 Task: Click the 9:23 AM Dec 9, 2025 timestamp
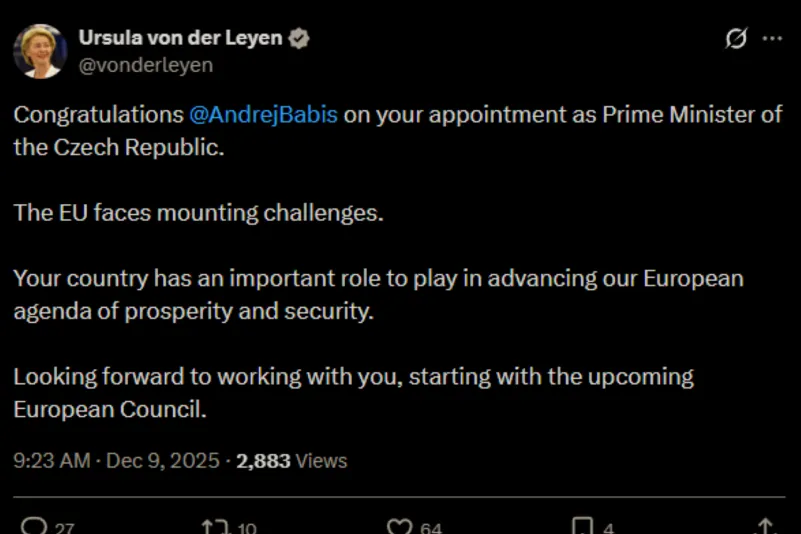point(115,461)
